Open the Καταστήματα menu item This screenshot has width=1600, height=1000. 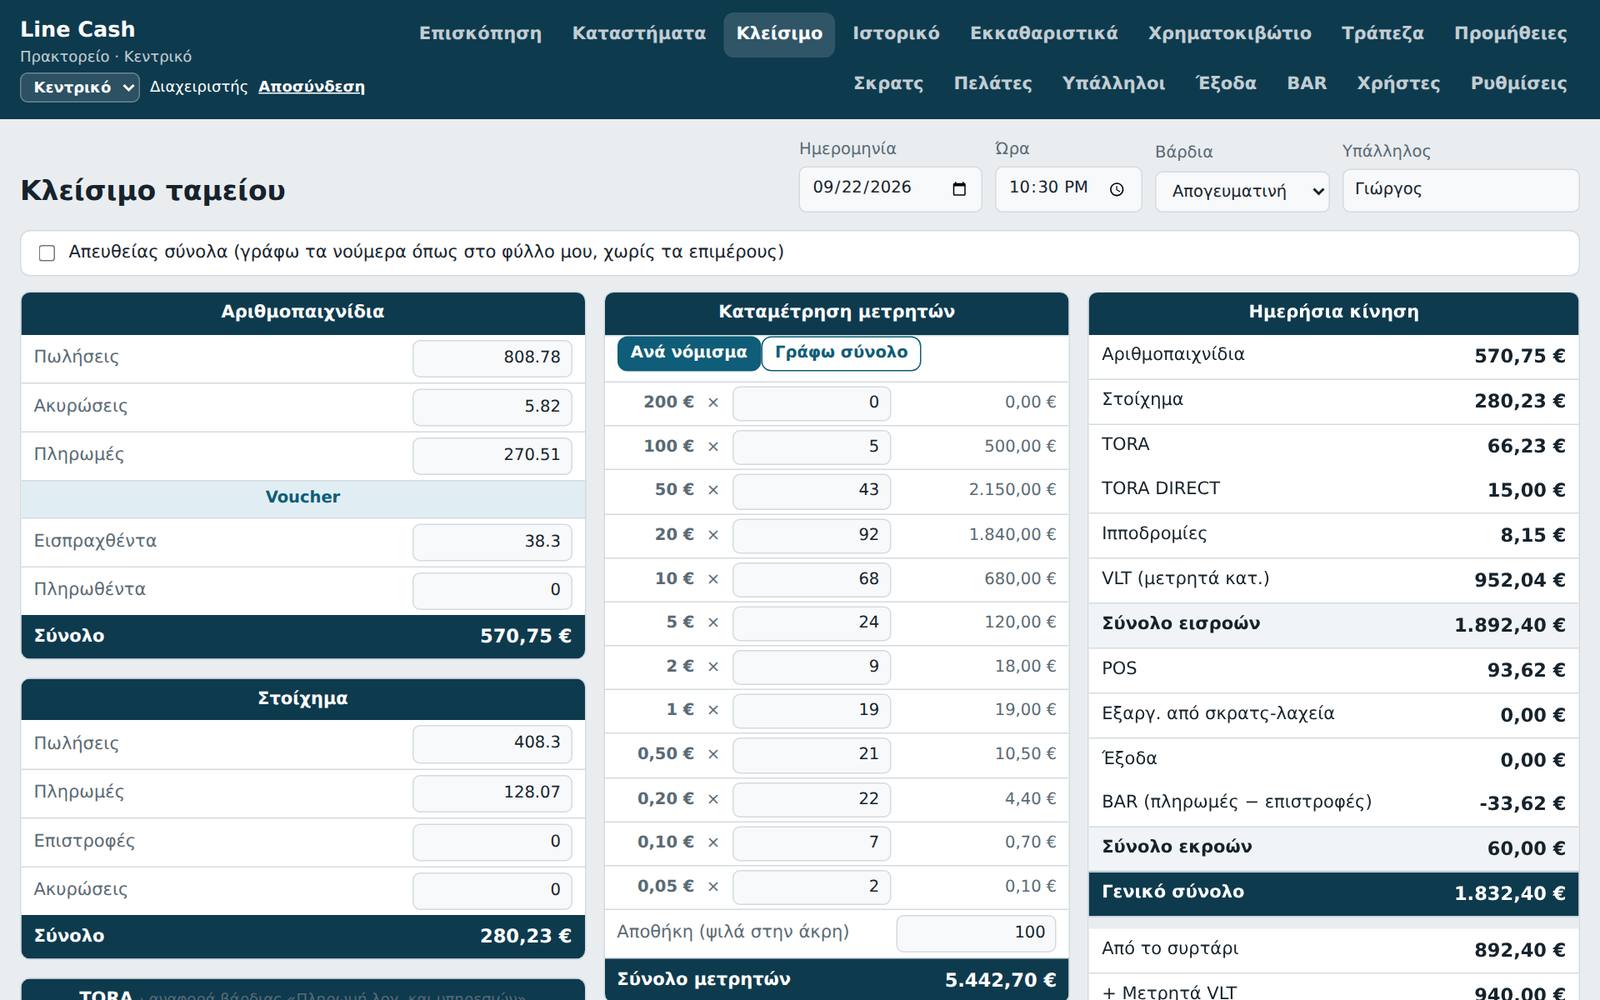[x=639, y=34]
